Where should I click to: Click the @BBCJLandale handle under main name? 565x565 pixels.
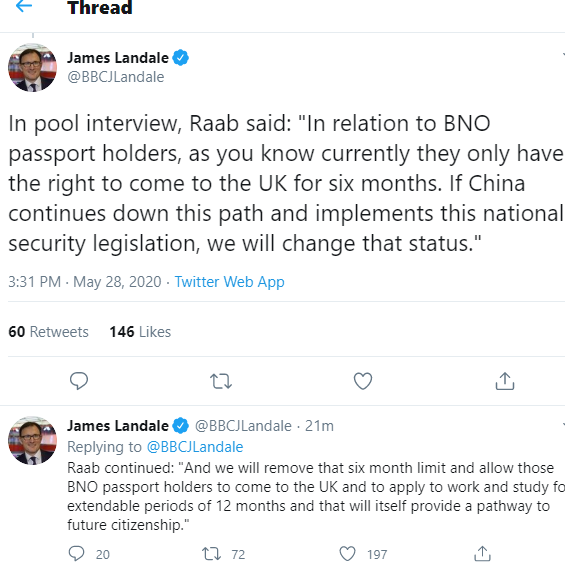(116, 77)
